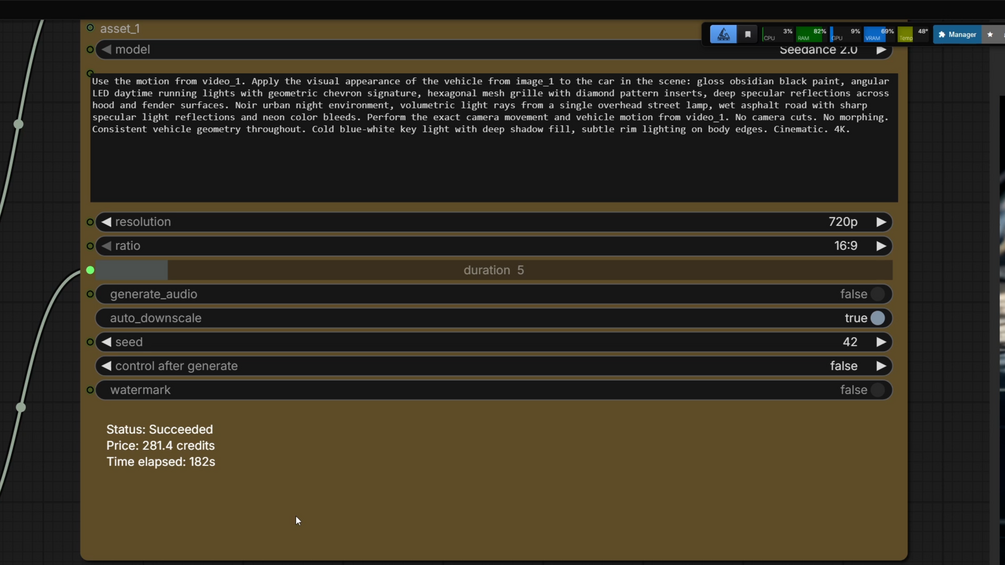Click the CPU usage monitor
Viewport: 1005px width, 565px height.
[777, 35]
